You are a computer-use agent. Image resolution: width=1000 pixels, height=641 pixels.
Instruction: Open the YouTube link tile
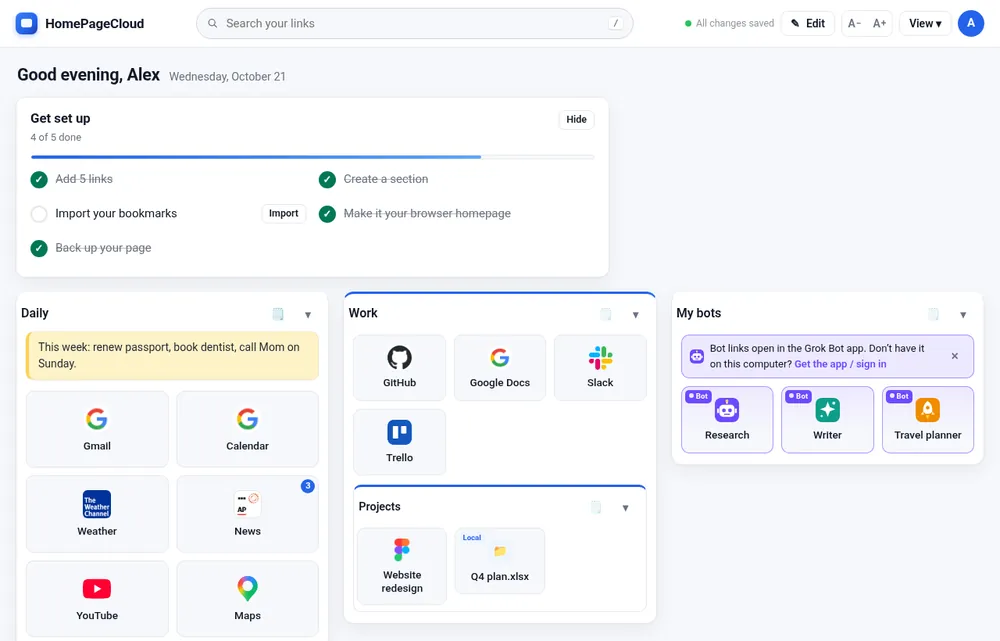tap(97, 599)
